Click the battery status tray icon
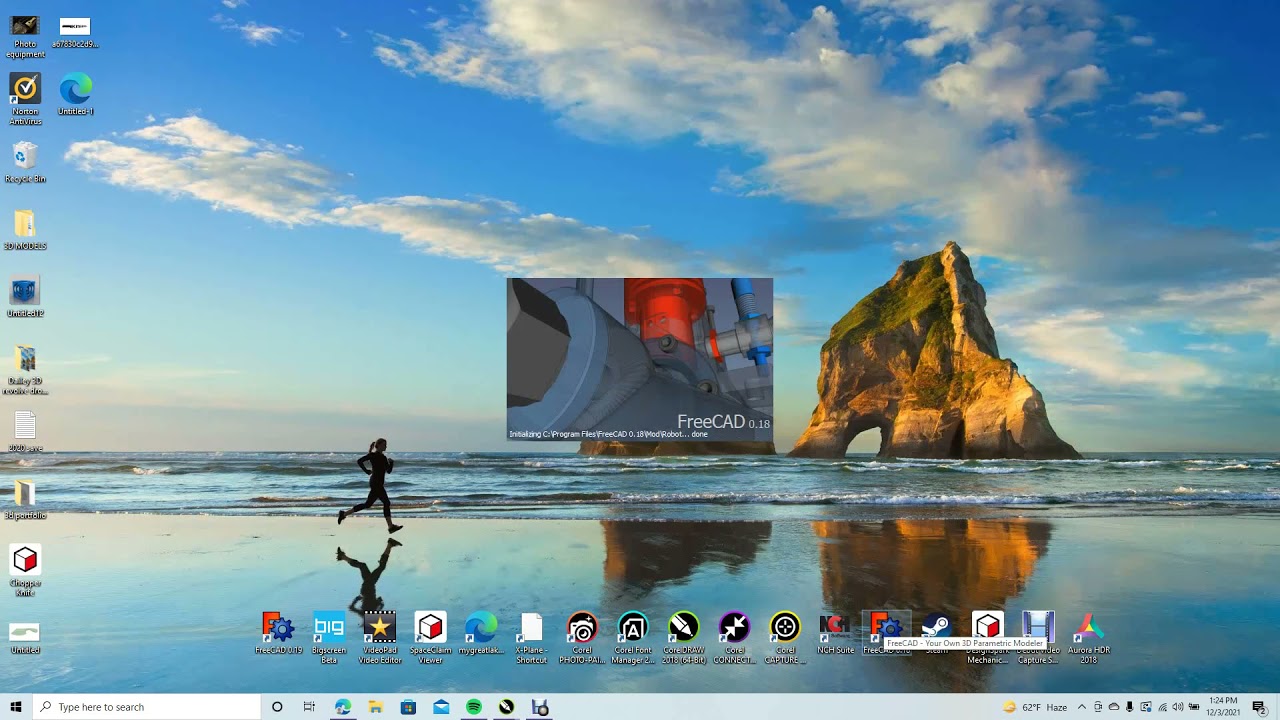Screen dimensions: 1280x720 (1194, 707)
